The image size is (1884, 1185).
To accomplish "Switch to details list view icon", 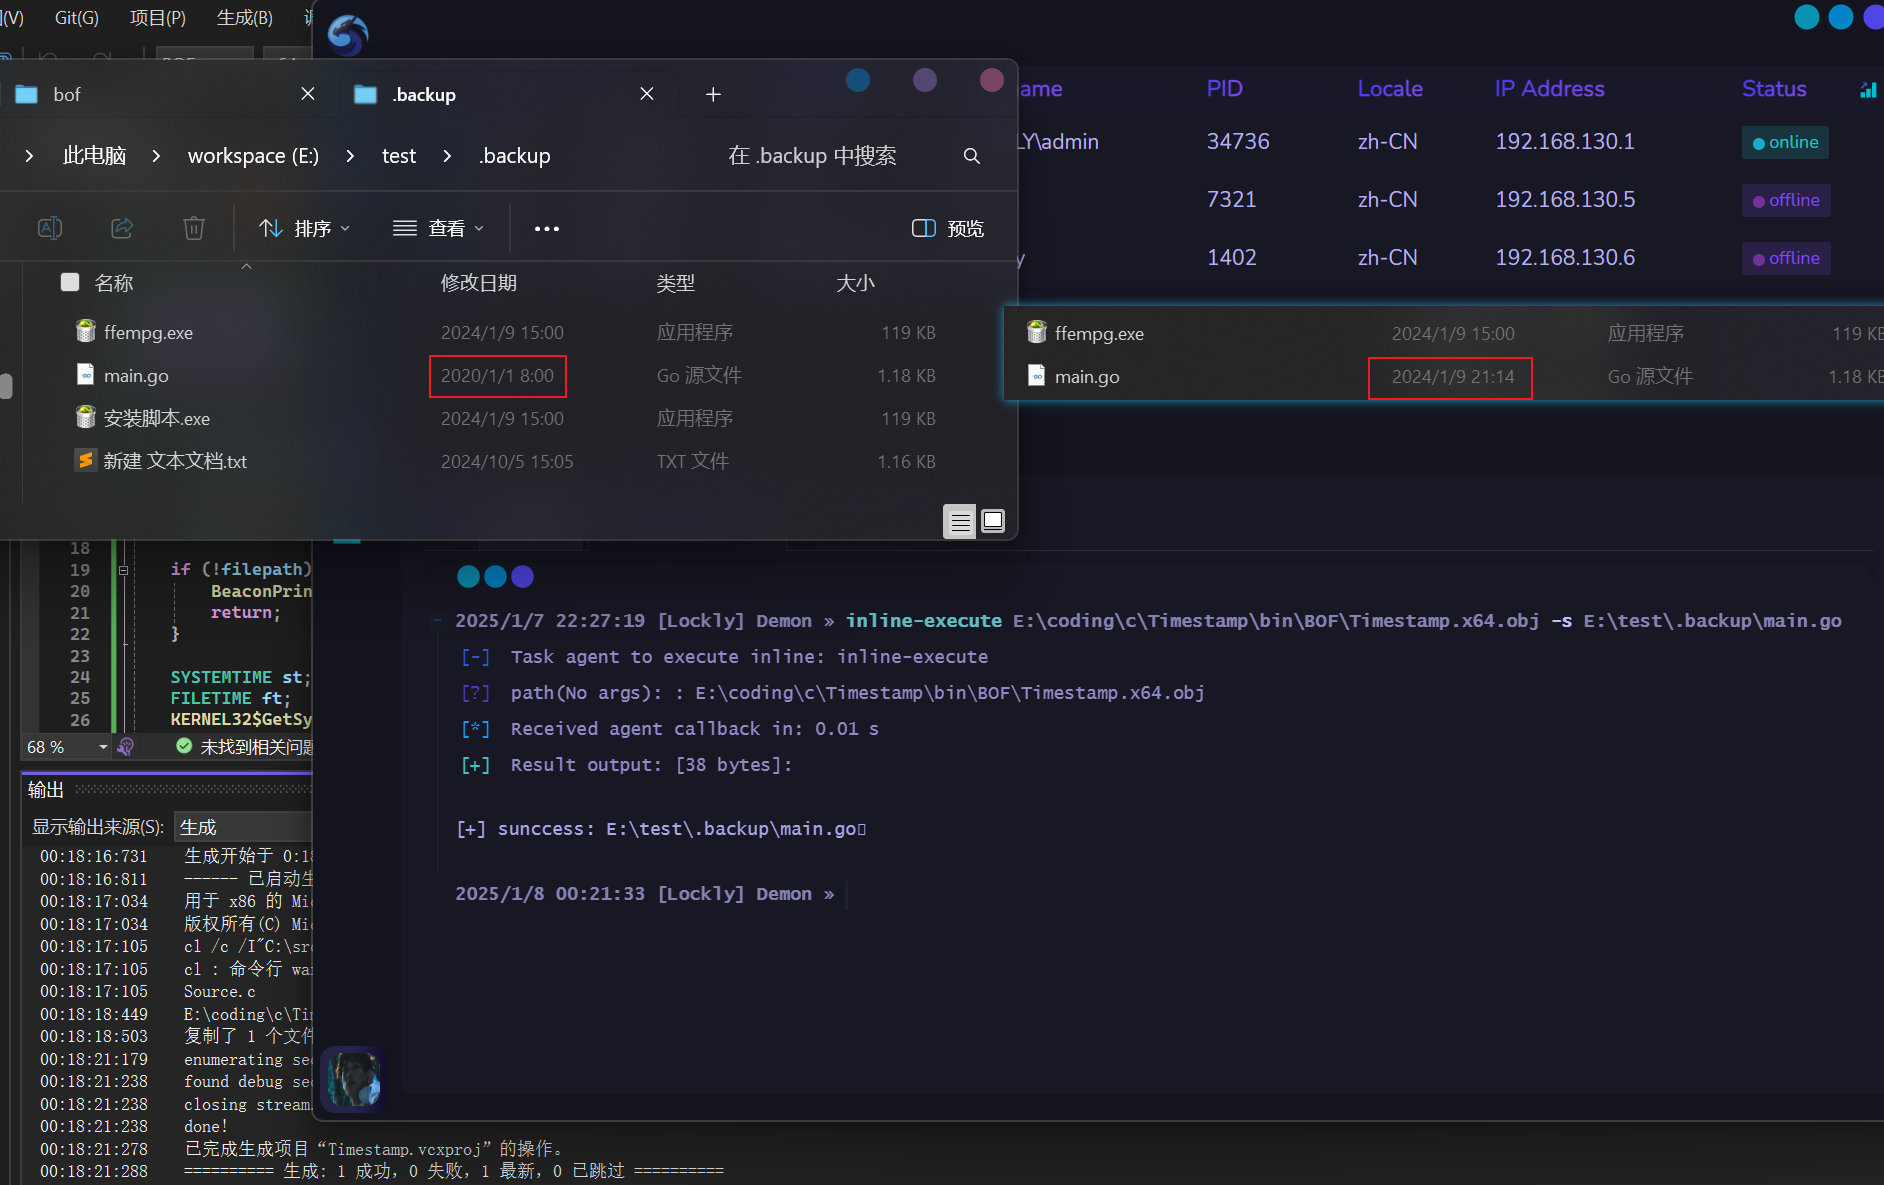I will [x=960, y=521].
